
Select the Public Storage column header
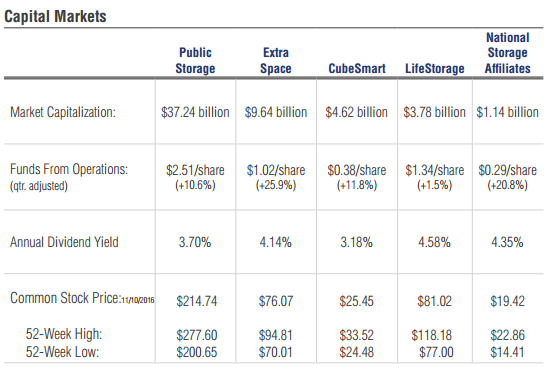[195, 60]
